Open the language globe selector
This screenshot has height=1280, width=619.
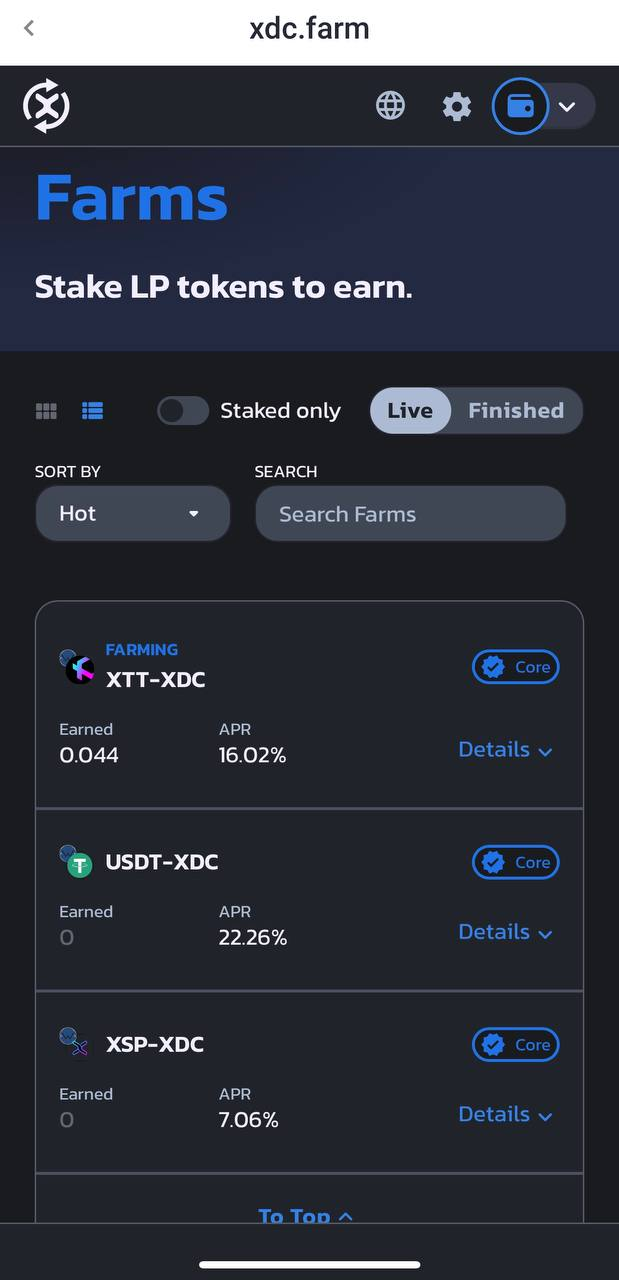click(x=390, y=106)
